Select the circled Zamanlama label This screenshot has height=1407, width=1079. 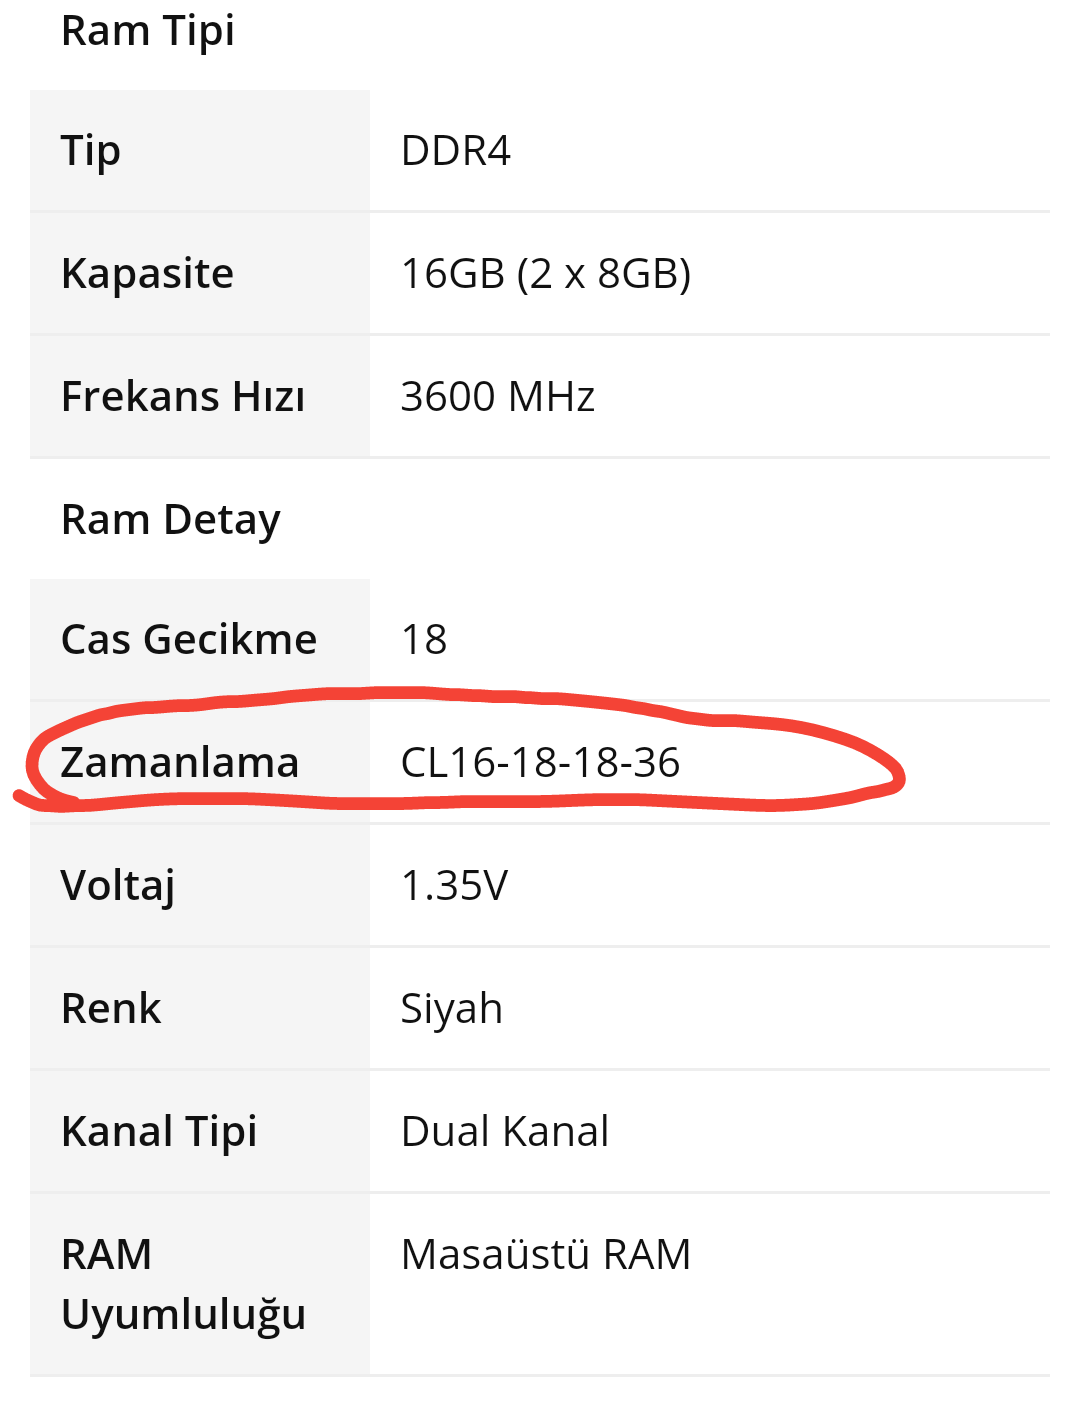[x=180, y=763]
